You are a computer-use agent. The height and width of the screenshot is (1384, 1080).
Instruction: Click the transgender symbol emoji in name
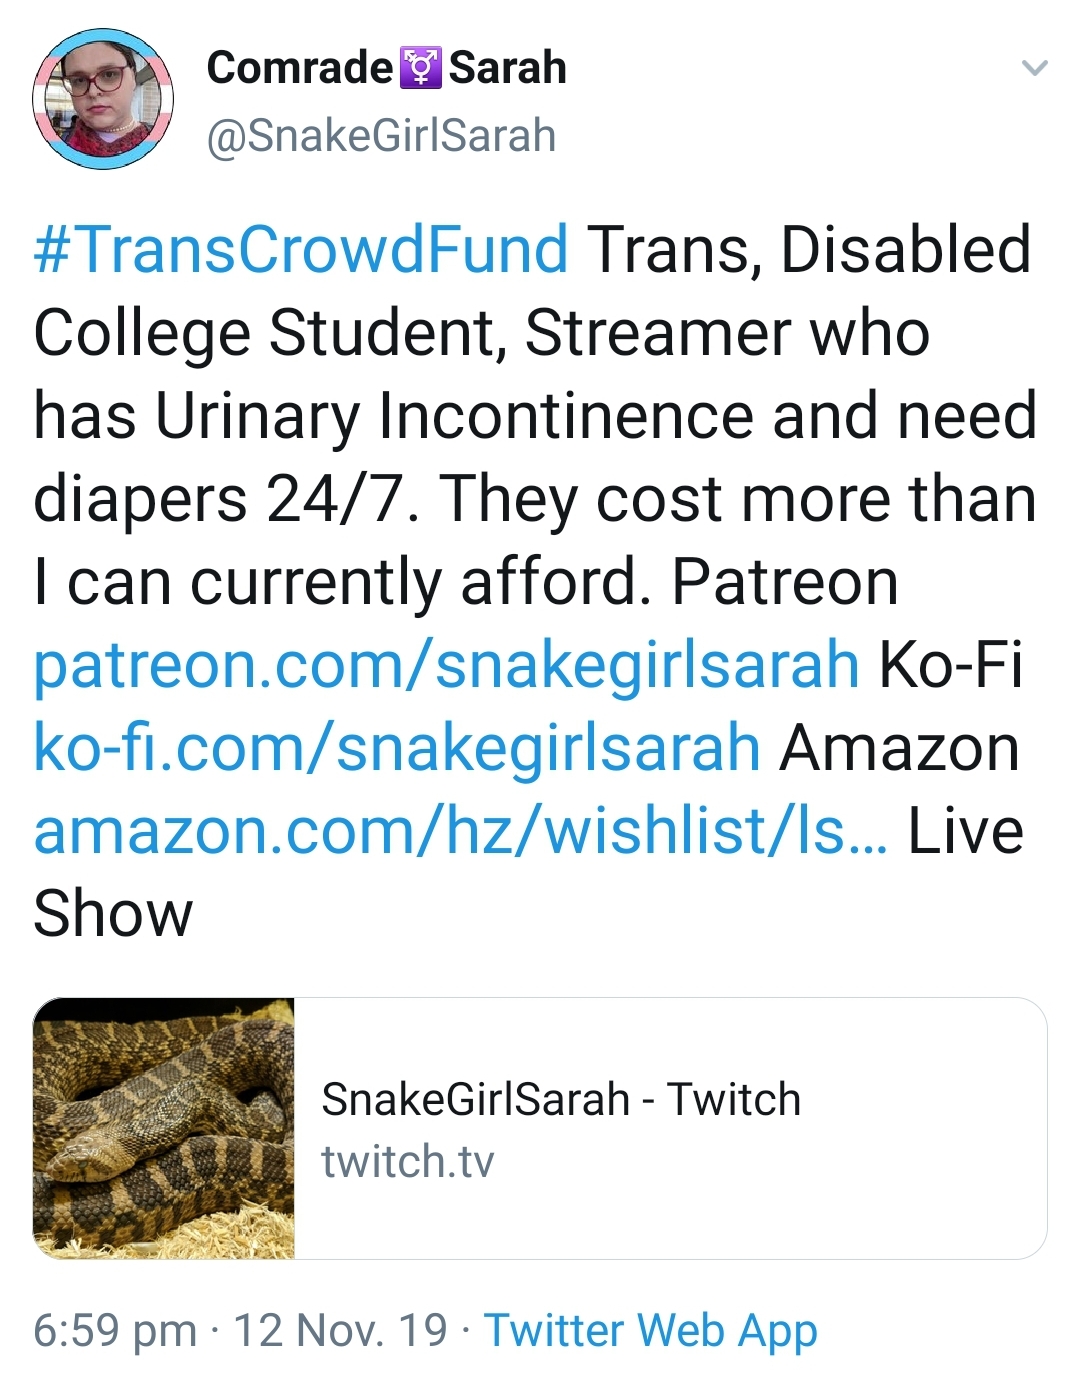point(420,68)
